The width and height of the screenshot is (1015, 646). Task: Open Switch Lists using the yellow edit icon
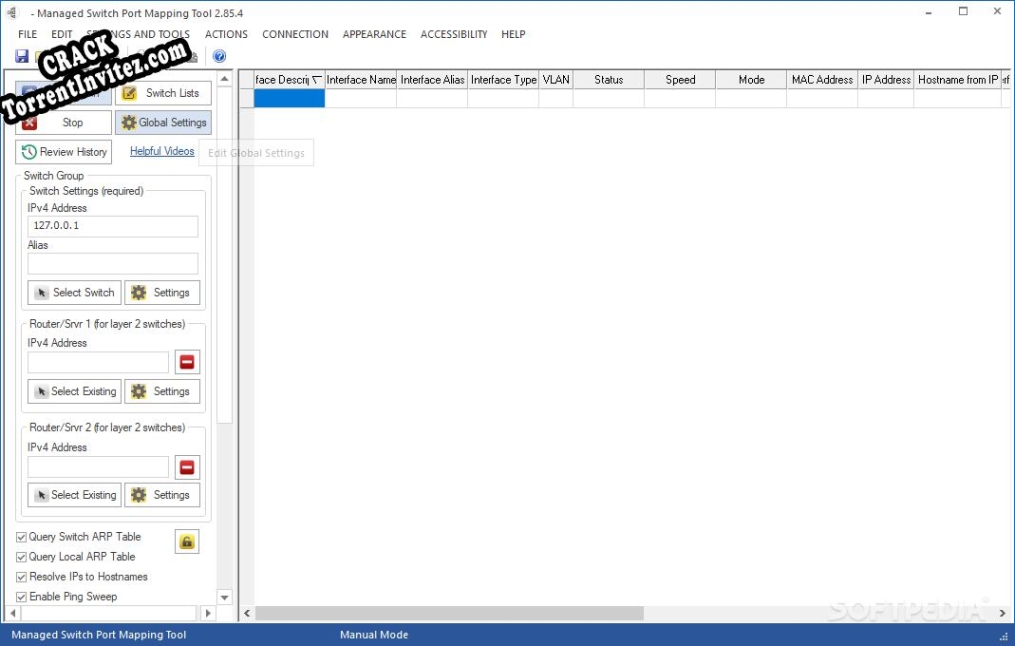click(128, 93)
